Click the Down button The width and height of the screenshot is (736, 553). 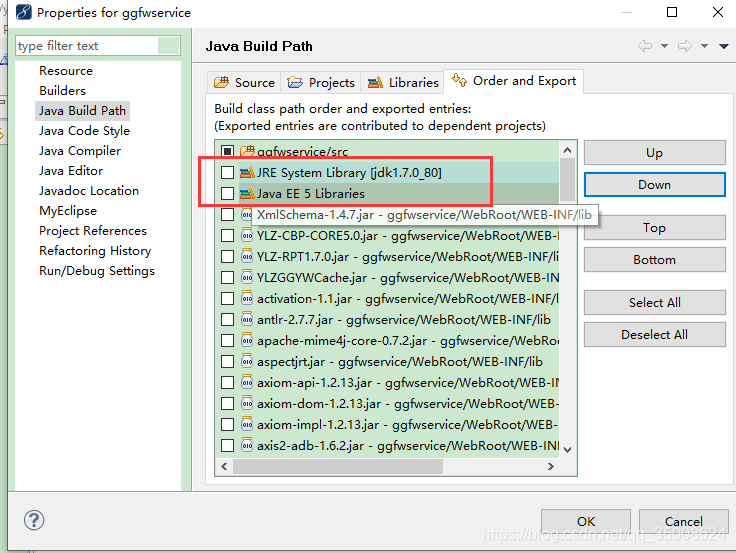click(654, 184)
